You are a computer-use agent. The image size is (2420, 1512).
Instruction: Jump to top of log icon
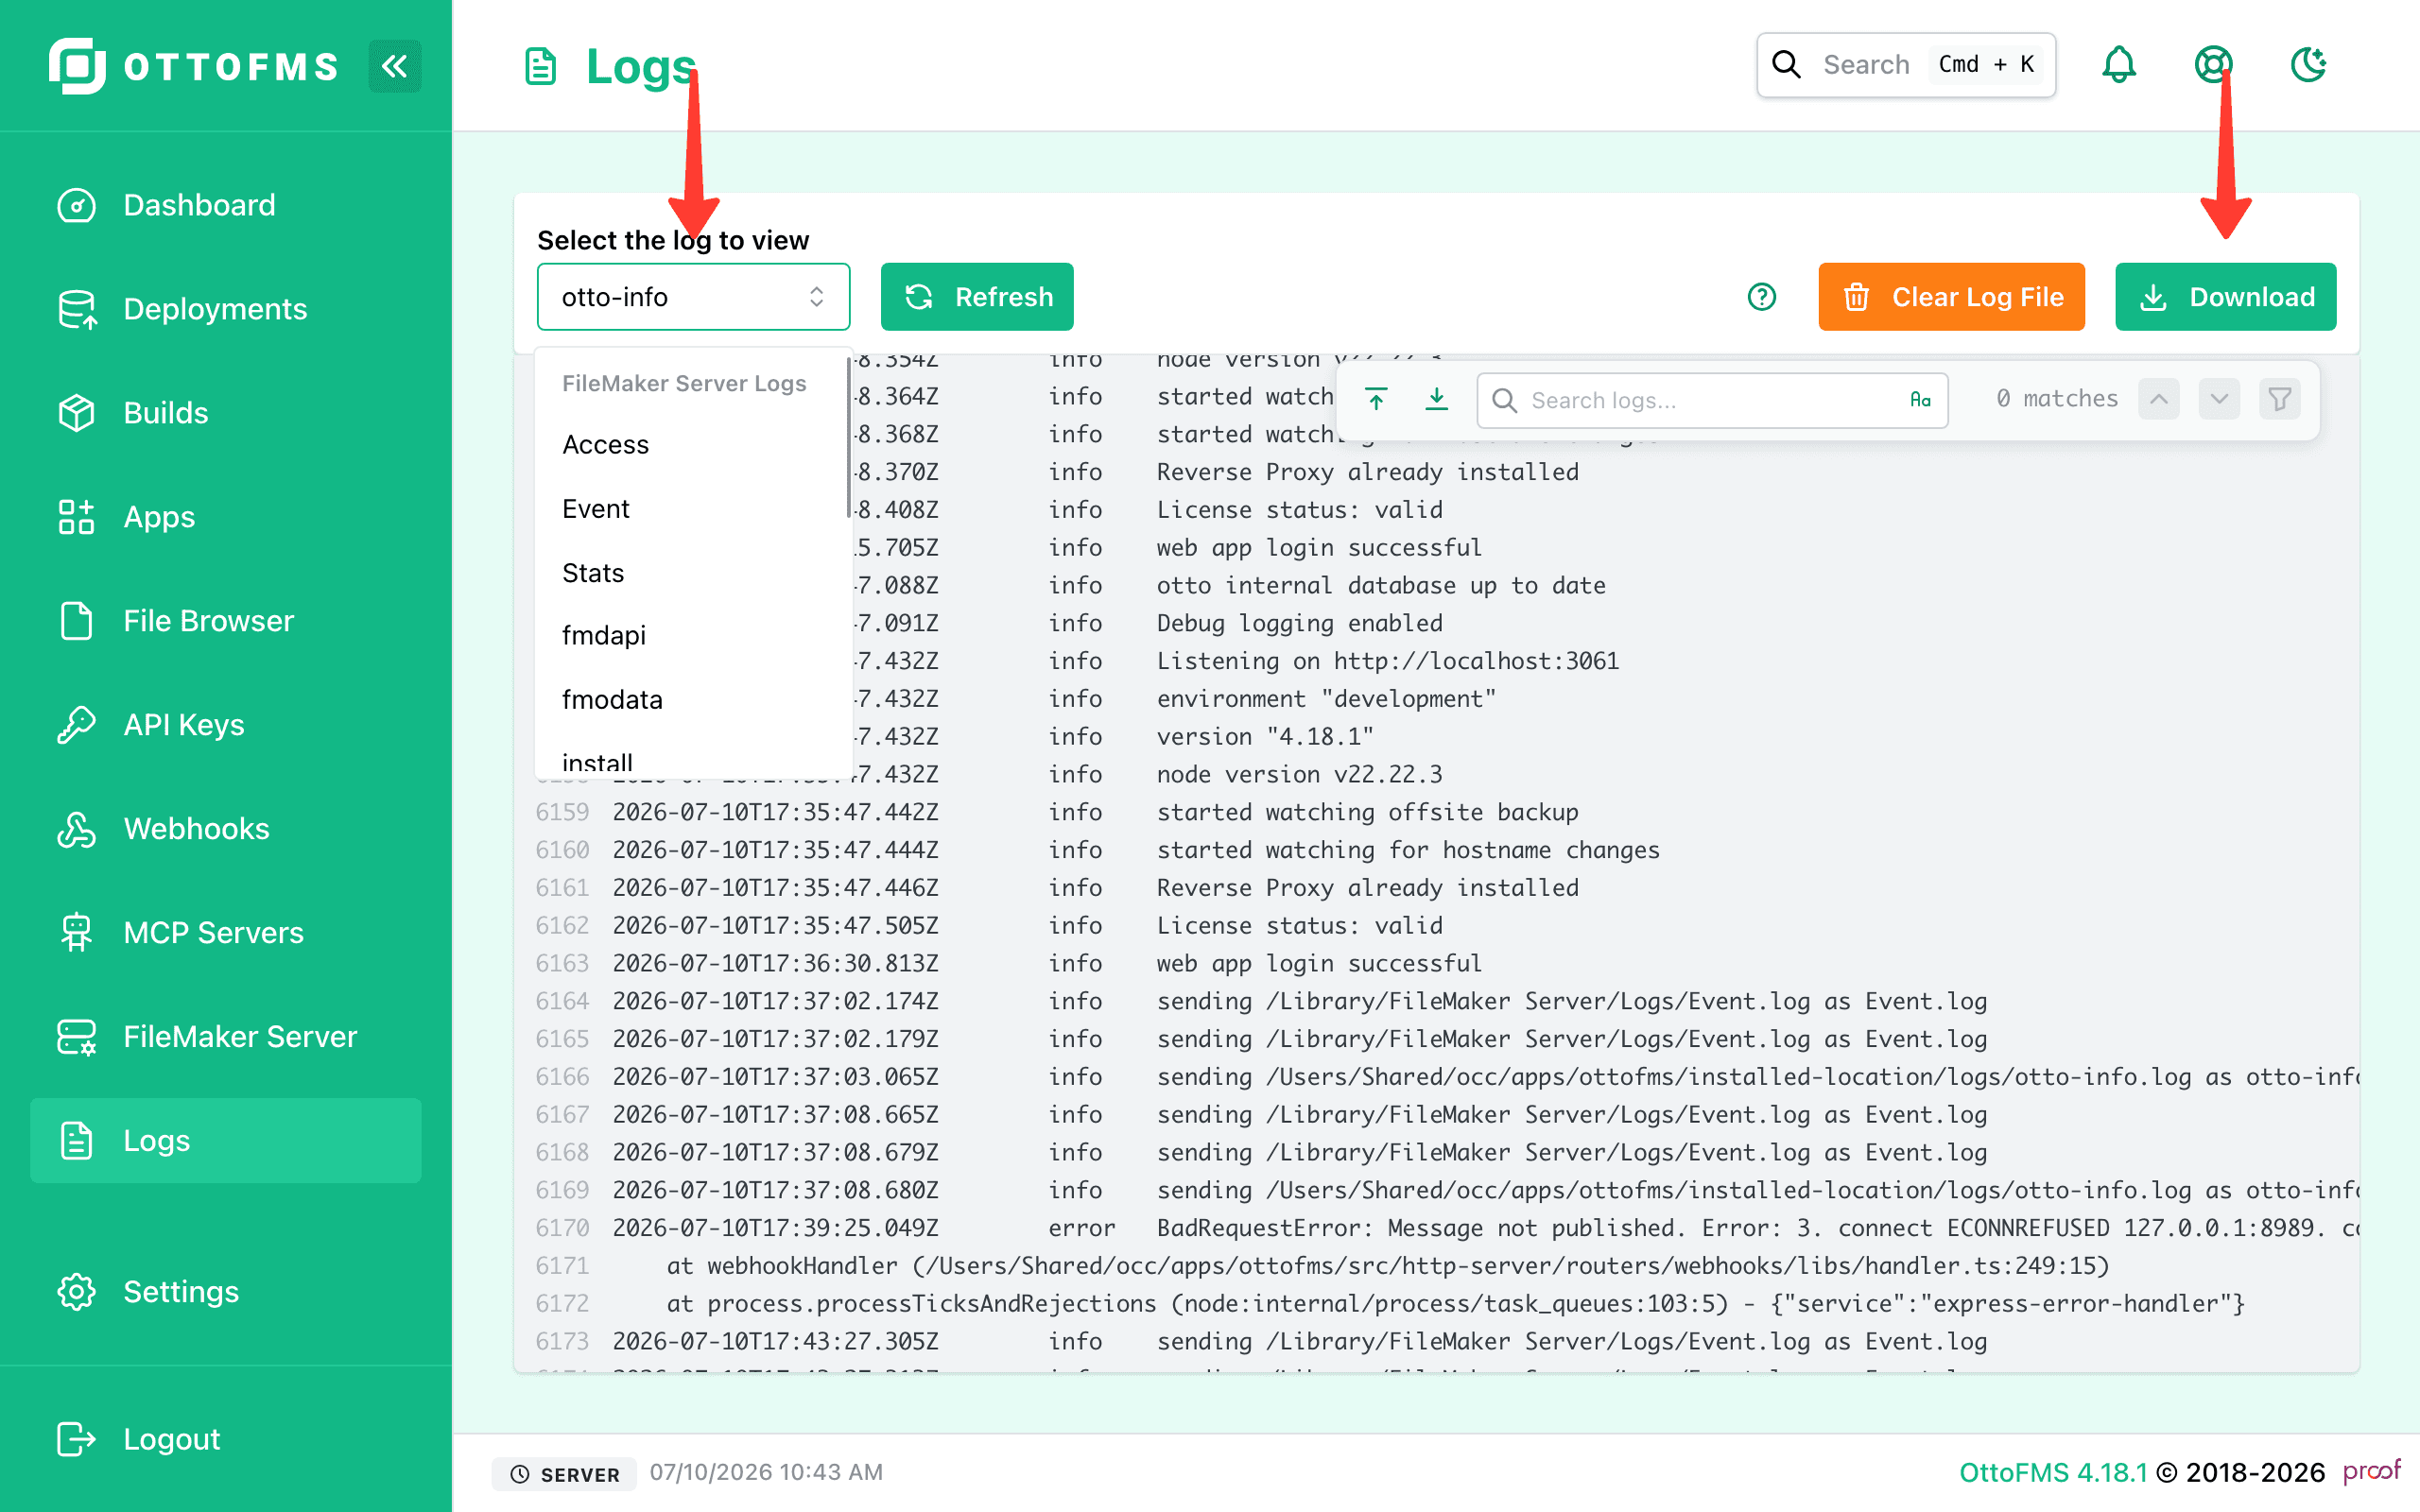pos(1376,400)
